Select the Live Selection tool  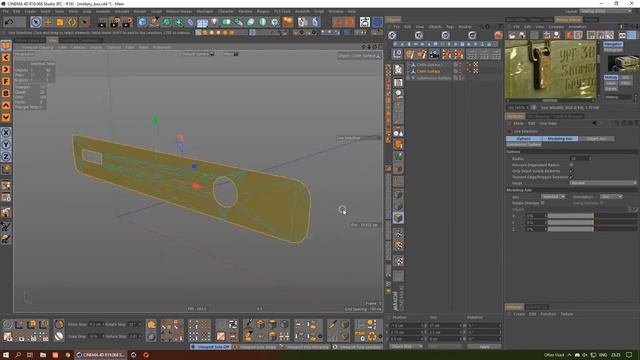coord(36,22)
